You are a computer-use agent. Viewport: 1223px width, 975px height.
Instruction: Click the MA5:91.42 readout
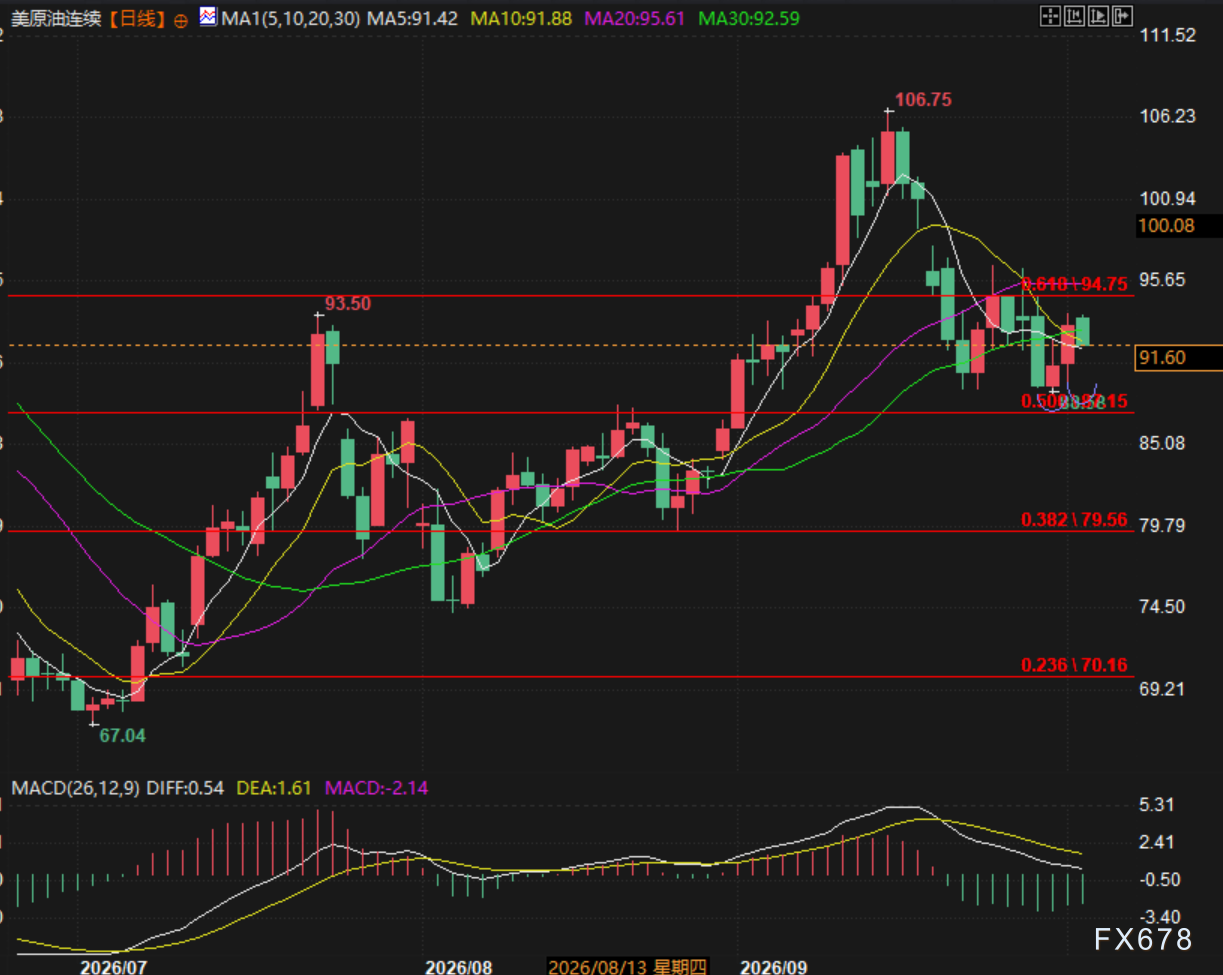coord(413,18)
